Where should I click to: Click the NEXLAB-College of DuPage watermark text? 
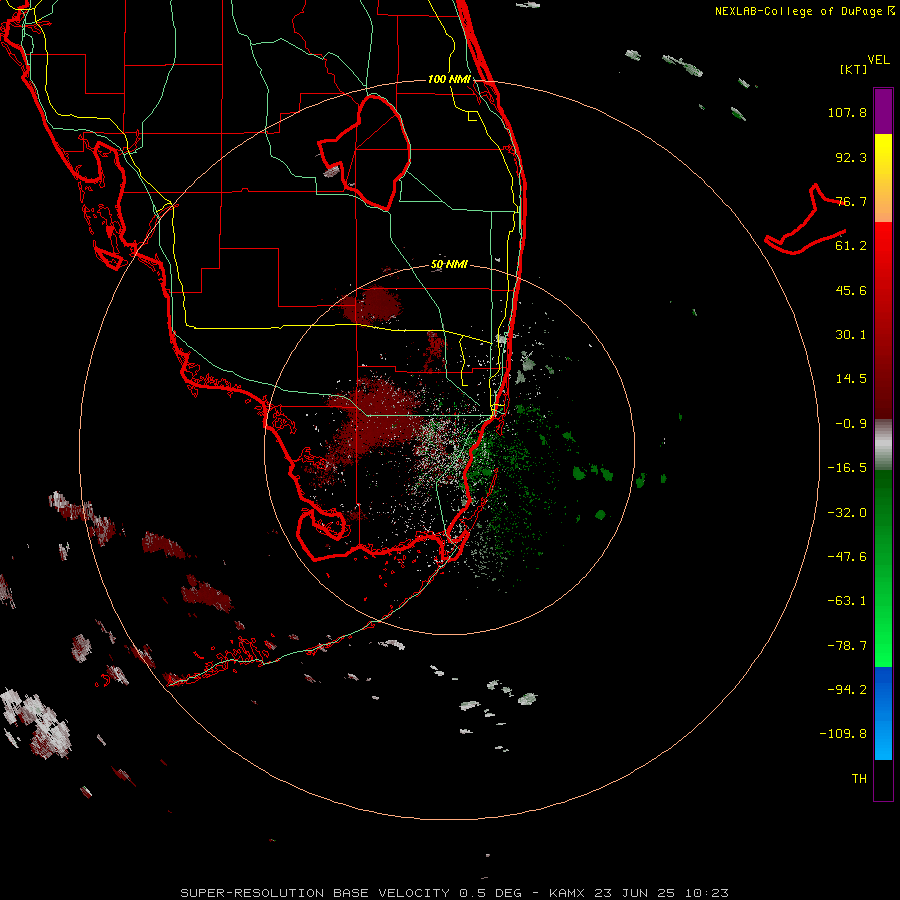click(x=805, y=11)
